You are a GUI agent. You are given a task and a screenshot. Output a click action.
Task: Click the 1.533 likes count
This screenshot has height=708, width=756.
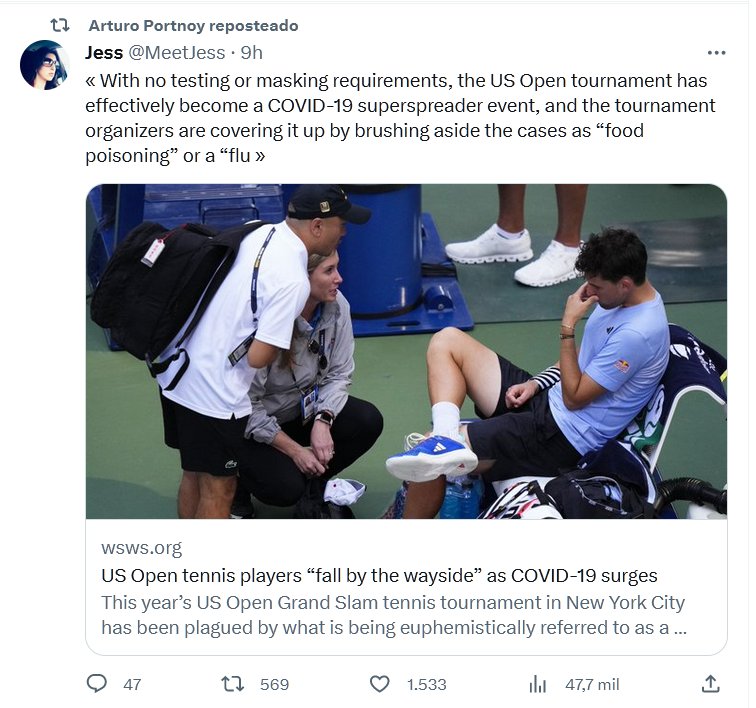tap(426, 685)
